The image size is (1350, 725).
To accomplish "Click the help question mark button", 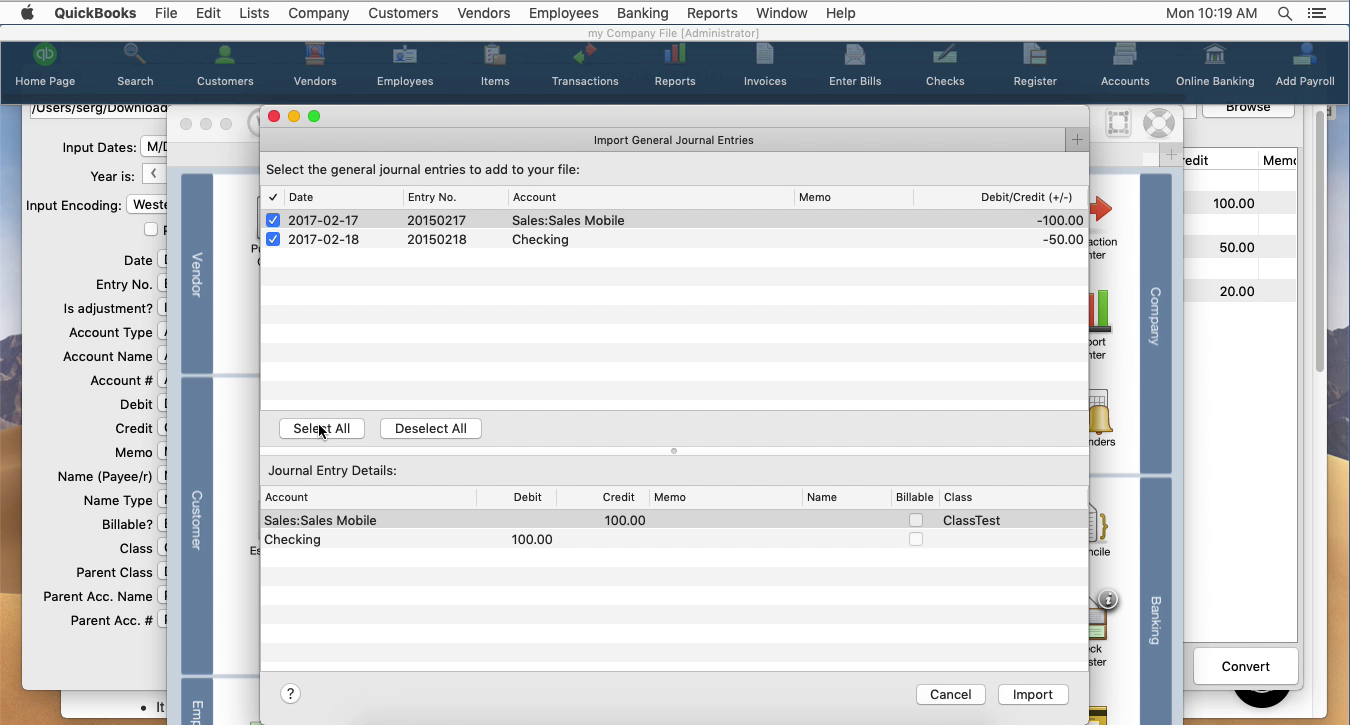I will [290, 694].
